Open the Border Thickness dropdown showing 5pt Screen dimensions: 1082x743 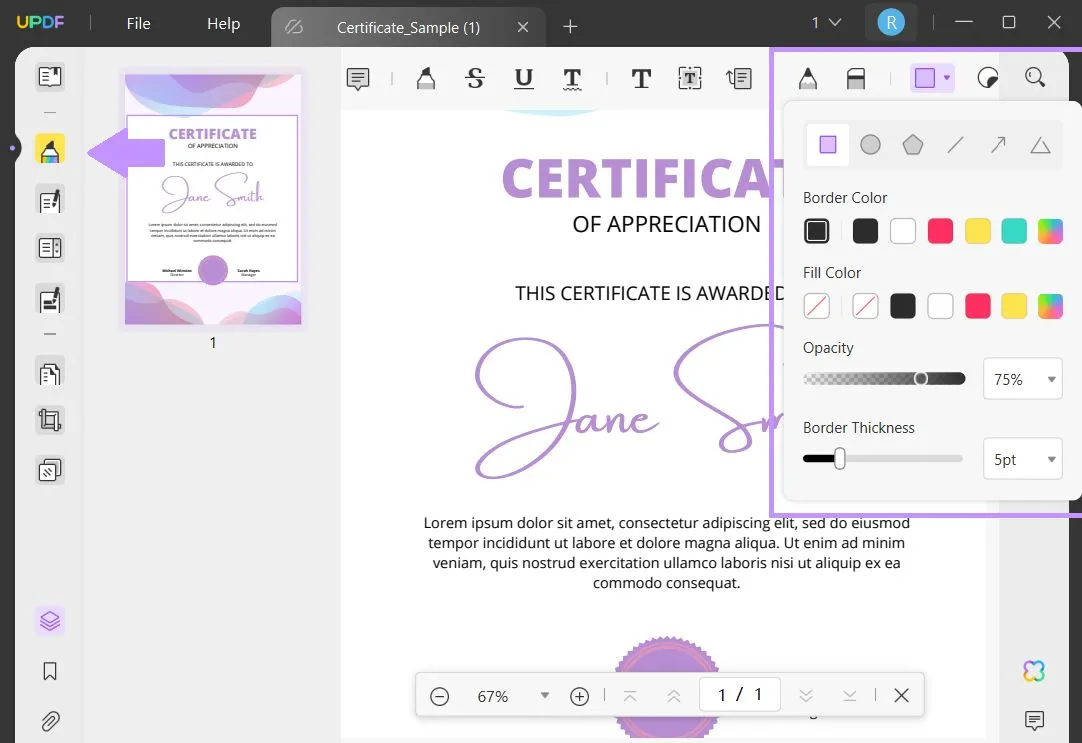click(1022, 459)
